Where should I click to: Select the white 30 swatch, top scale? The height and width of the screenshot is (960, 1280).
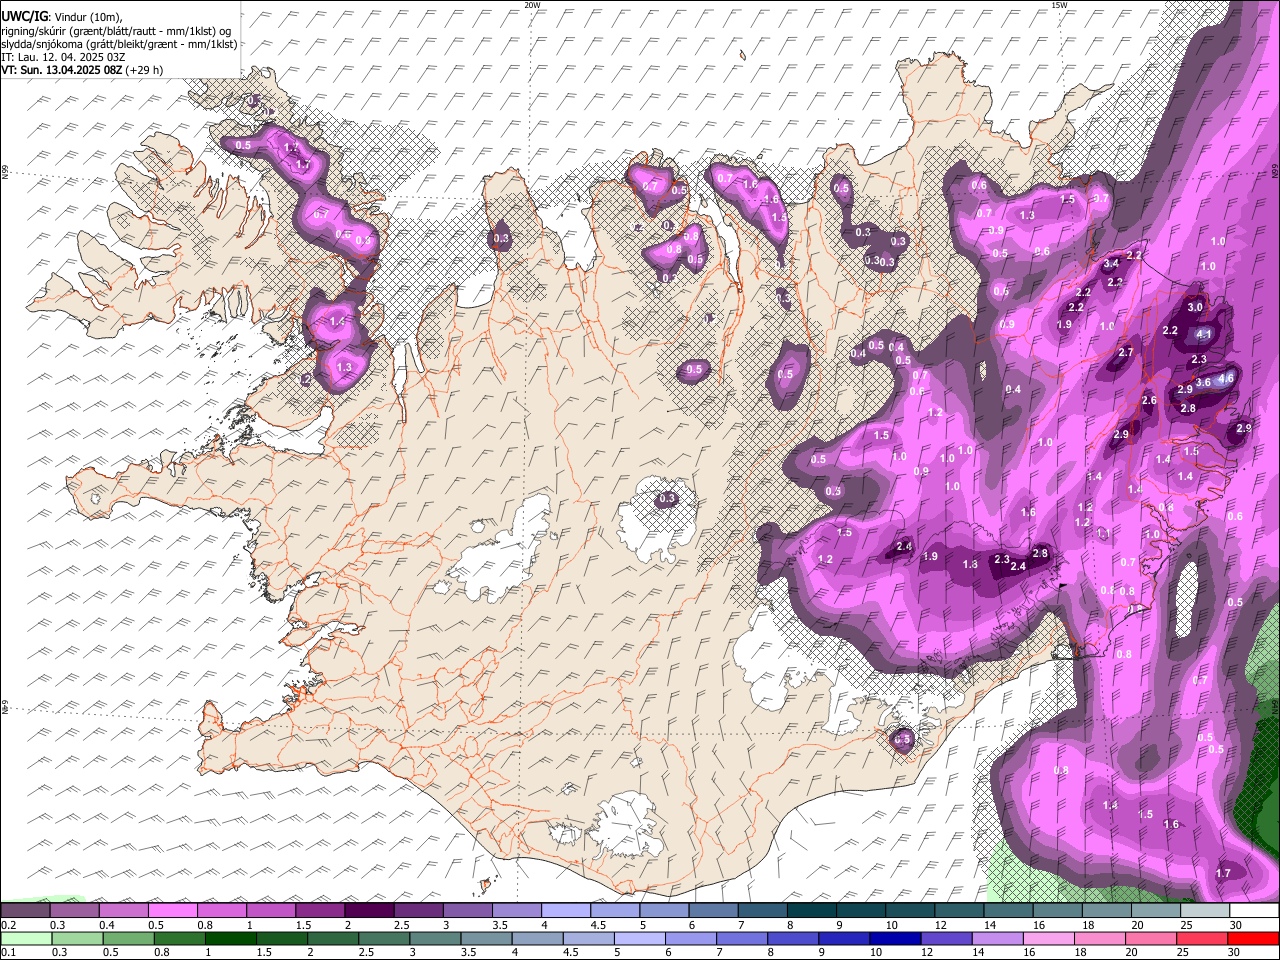tap(1253, 910)
